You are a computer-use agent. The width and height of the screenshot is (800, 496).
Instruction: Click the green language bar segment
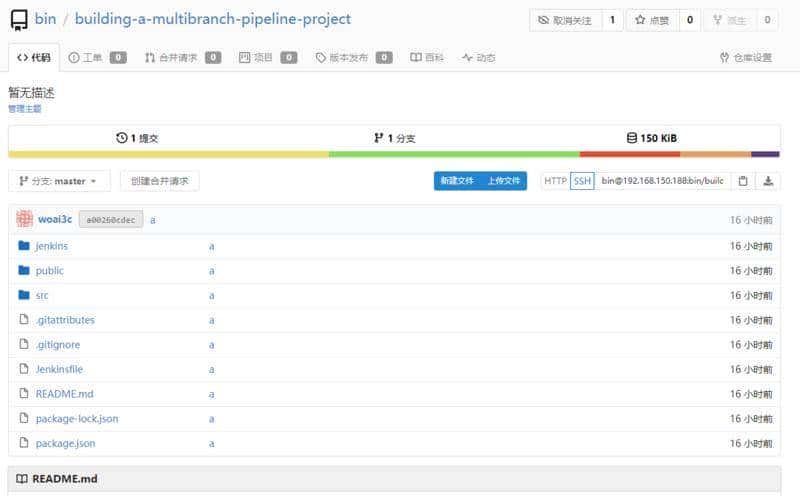454,154
